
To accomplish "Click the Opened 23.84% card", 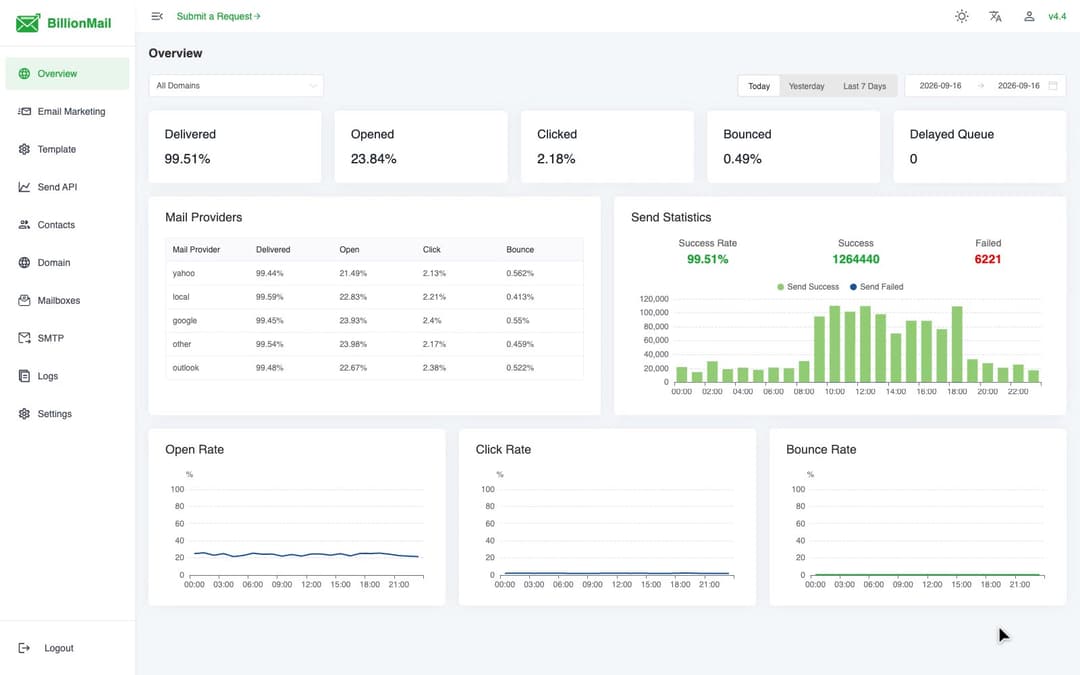I will [421, 147].
